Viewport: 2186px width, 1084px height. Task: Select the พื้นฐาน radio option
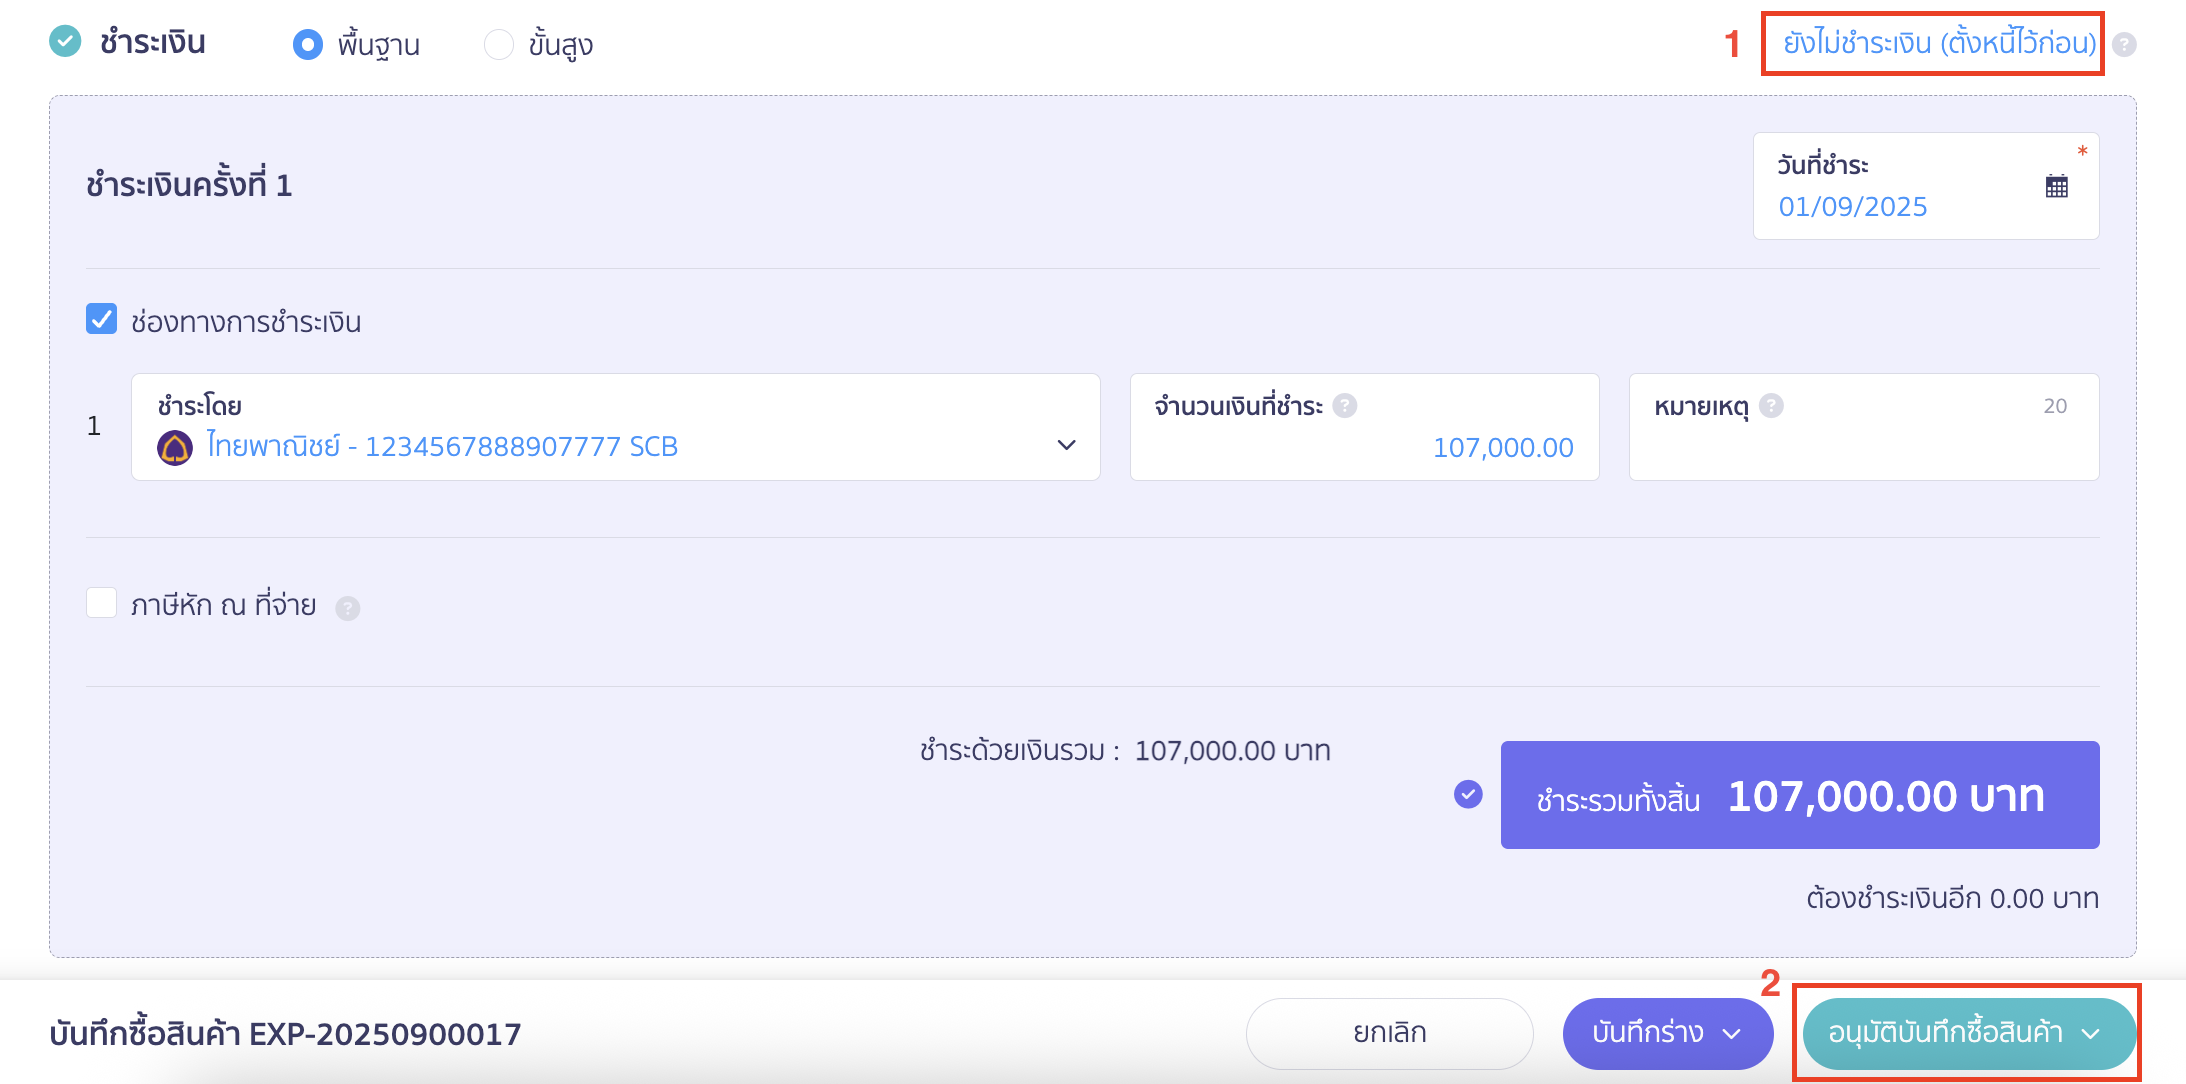pos(308,45)
